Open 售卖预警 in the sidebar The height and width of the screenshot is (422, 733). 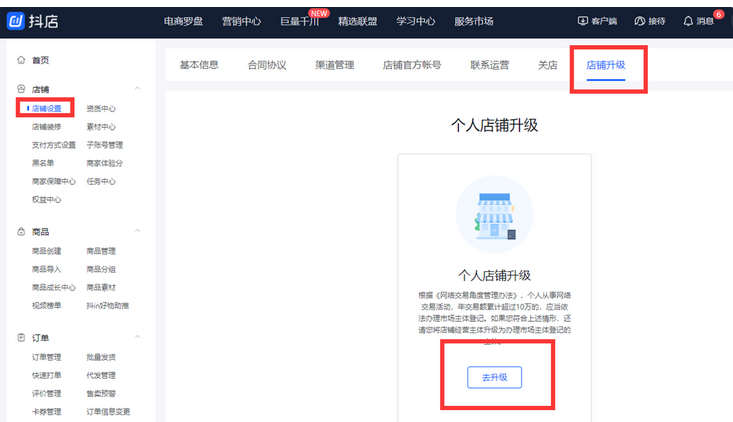click(x=101, y=393)
